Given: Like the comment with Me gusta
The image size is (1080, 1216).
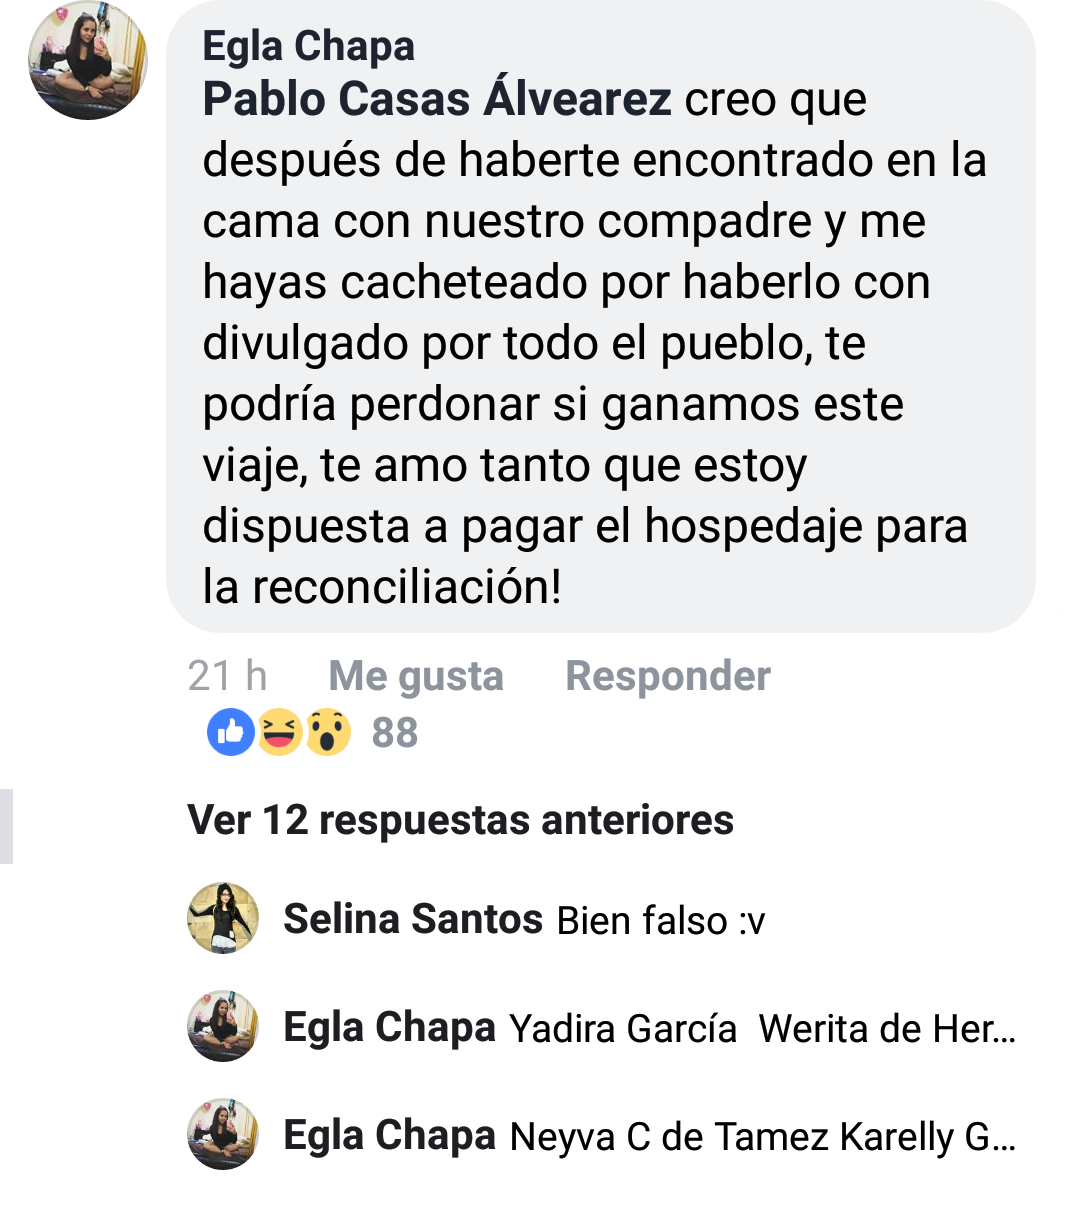Looking at the screenshot, I should (x=416, y=677).
